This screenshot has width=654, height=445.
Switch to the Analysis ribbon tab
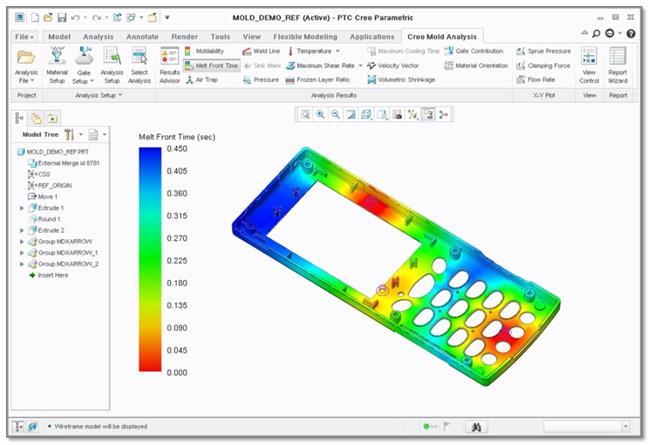(98, 37)
